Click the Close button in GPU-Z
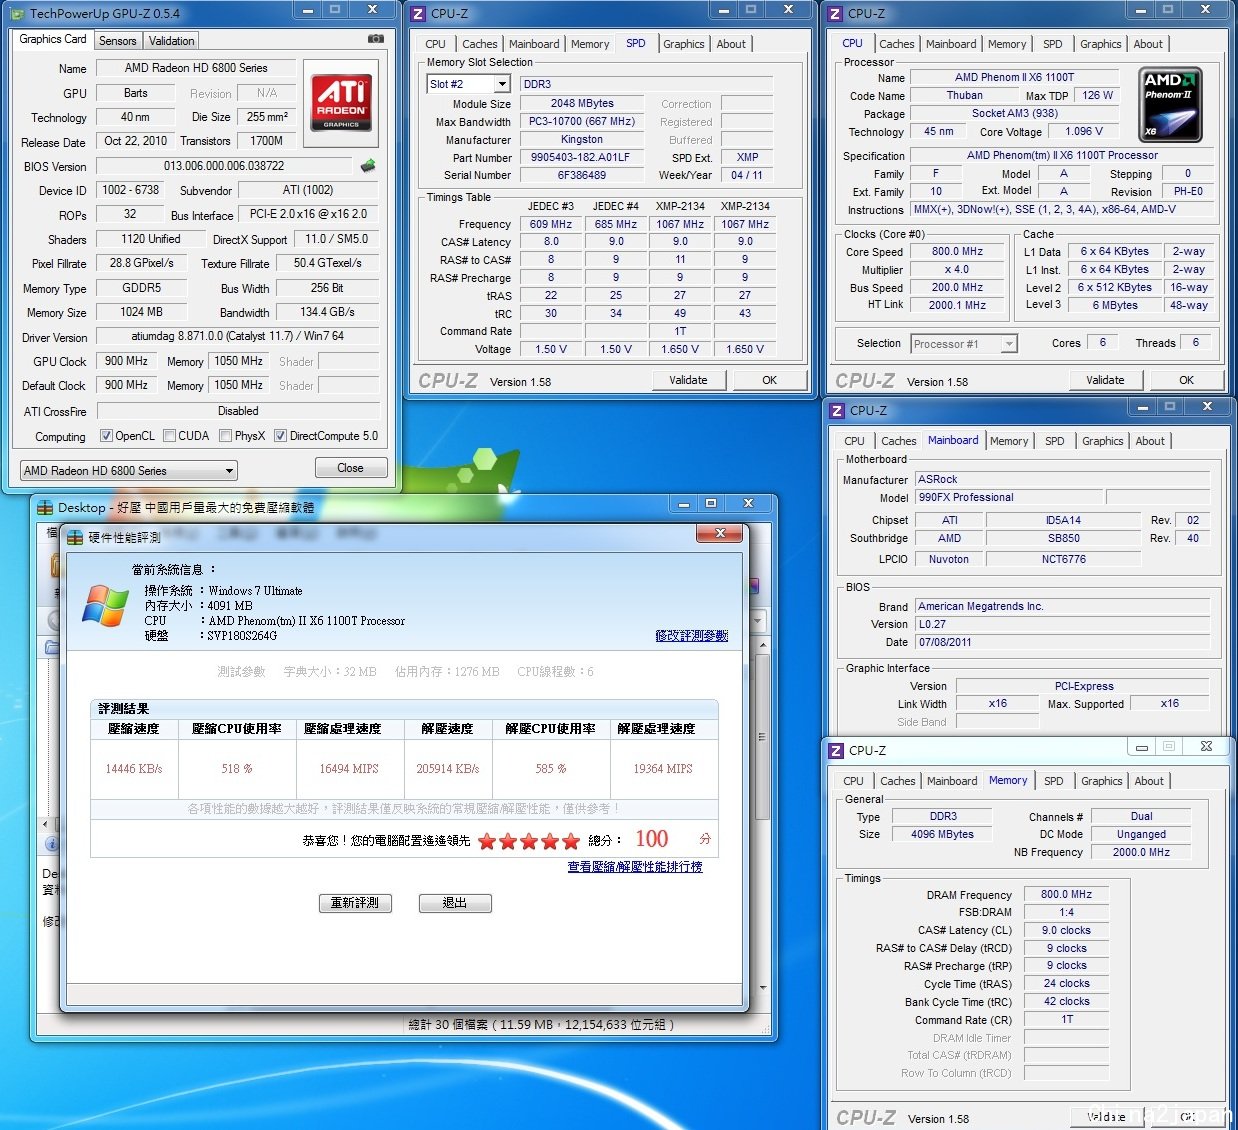 pyautogui.click(x=350, y=468)
